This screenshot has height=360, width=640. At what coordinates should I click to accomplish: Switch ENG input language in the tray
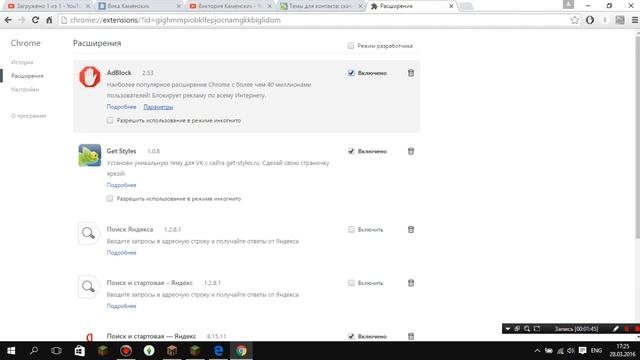coord(596,351)
